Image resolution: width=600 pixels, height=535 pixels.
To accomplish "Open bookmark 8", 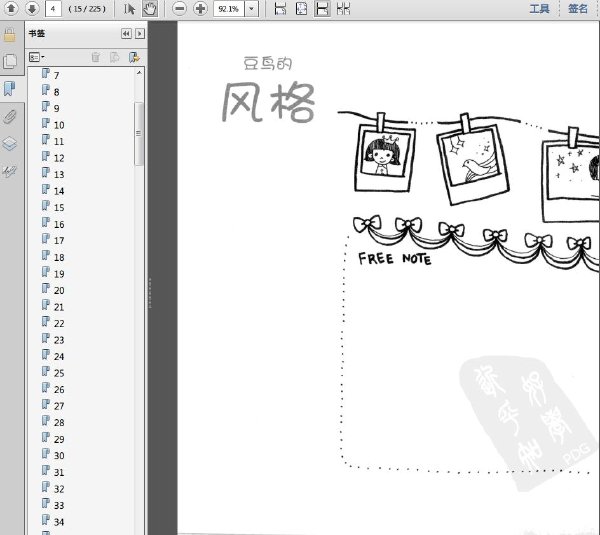I will coord(56,92).
